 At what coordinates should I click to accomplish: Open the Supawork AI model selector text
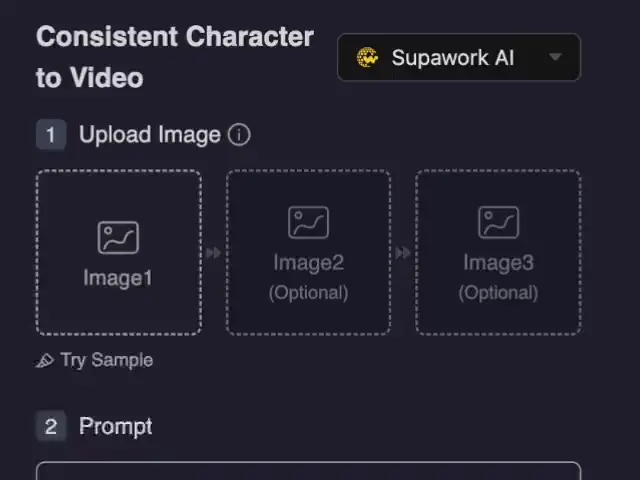[452, 58]
